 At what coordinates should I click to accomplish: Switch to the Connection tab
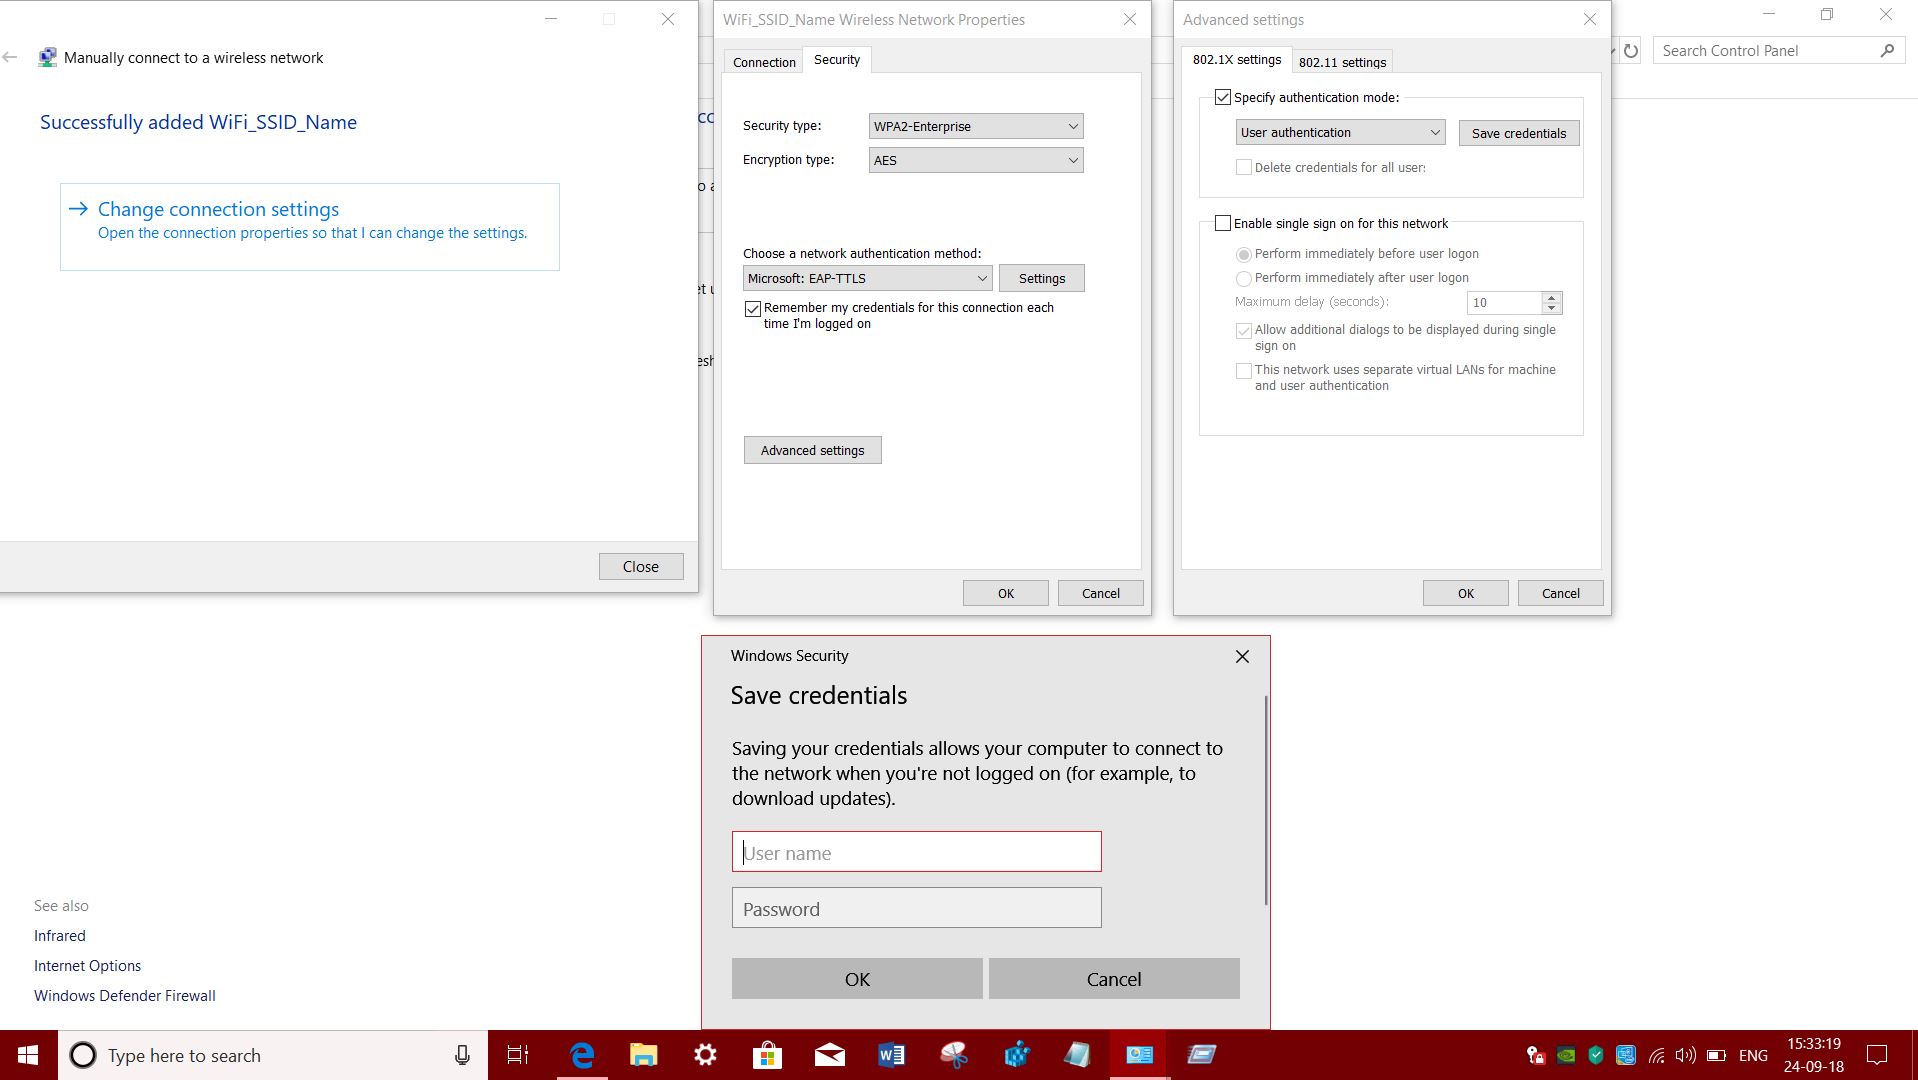tap(764, 62)
